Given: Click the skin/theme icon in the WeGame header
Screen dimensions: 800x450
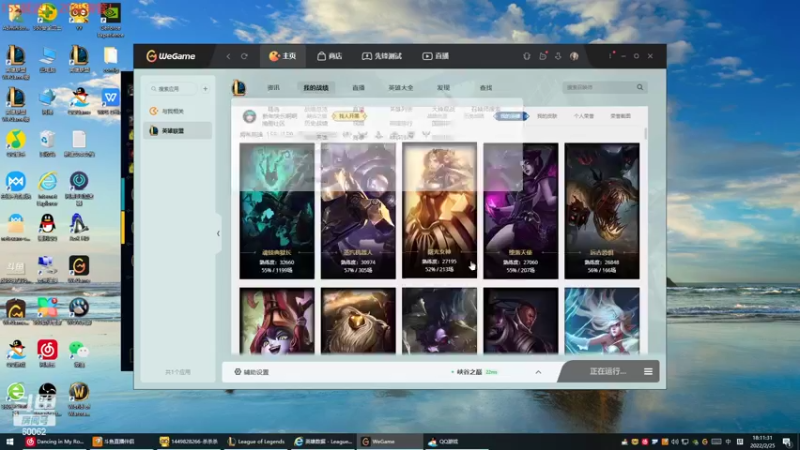Looking at the screenshot, I should point(527,56).
